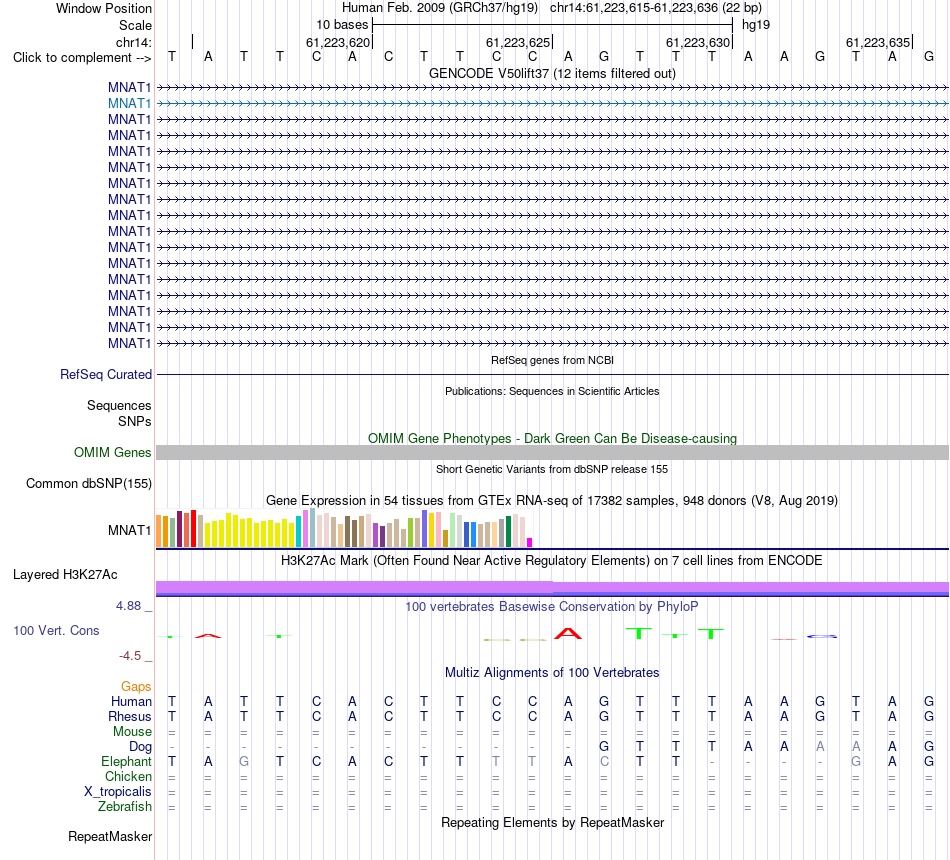The image size is (950, 860).
Task: Click the 61,223,630 ruler position
Action: 698,42
